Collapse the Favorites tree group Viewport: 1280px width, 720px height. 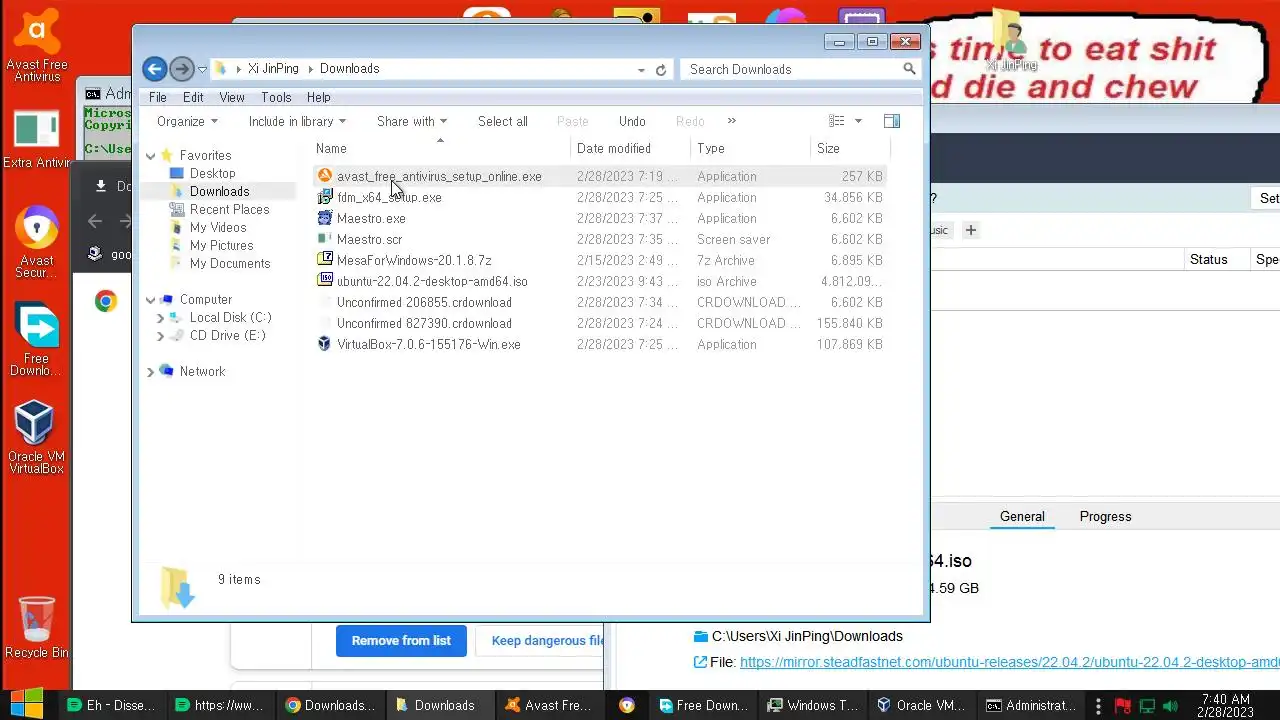(x=150, y=156)
